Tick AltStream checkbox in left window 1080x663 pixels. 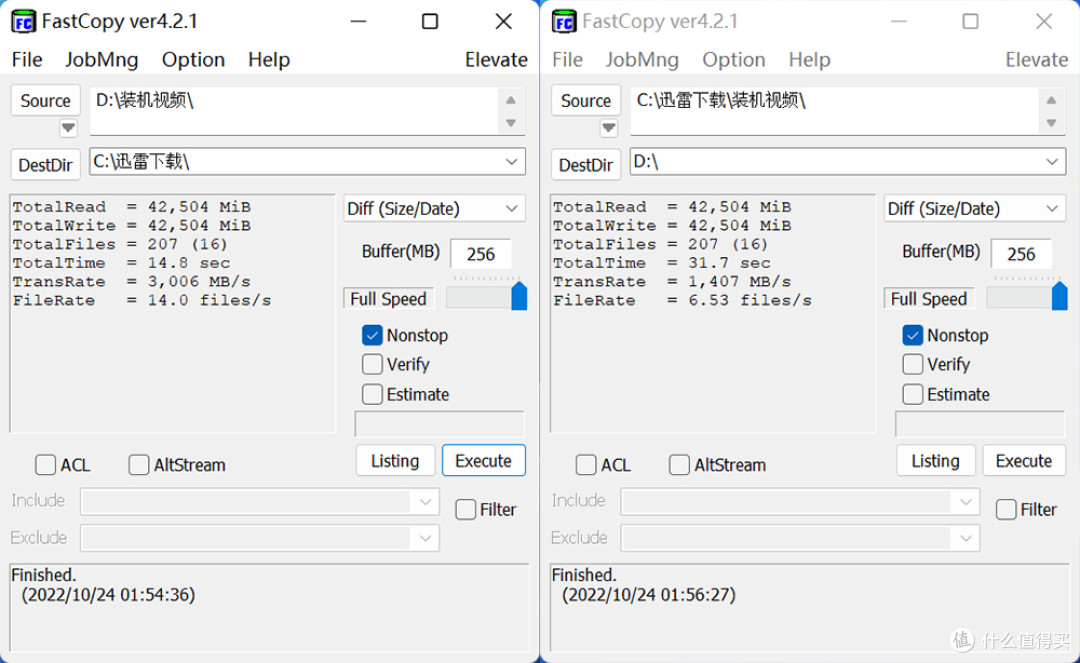point(138,465)
